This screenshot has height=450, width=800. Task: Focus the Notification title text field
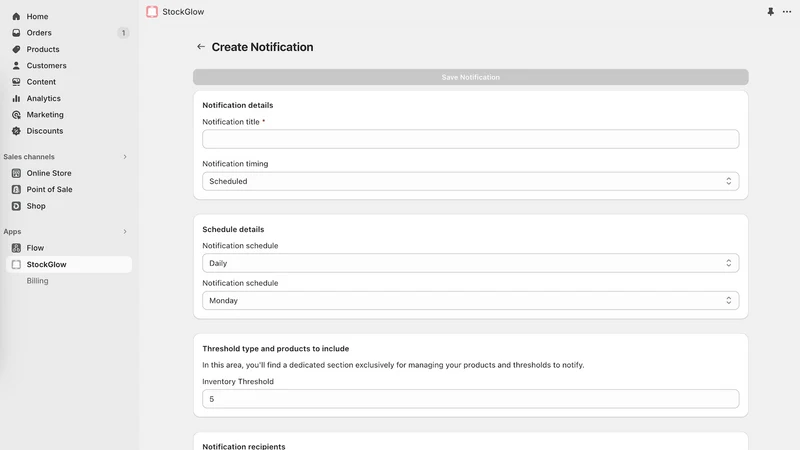[470, 139]
